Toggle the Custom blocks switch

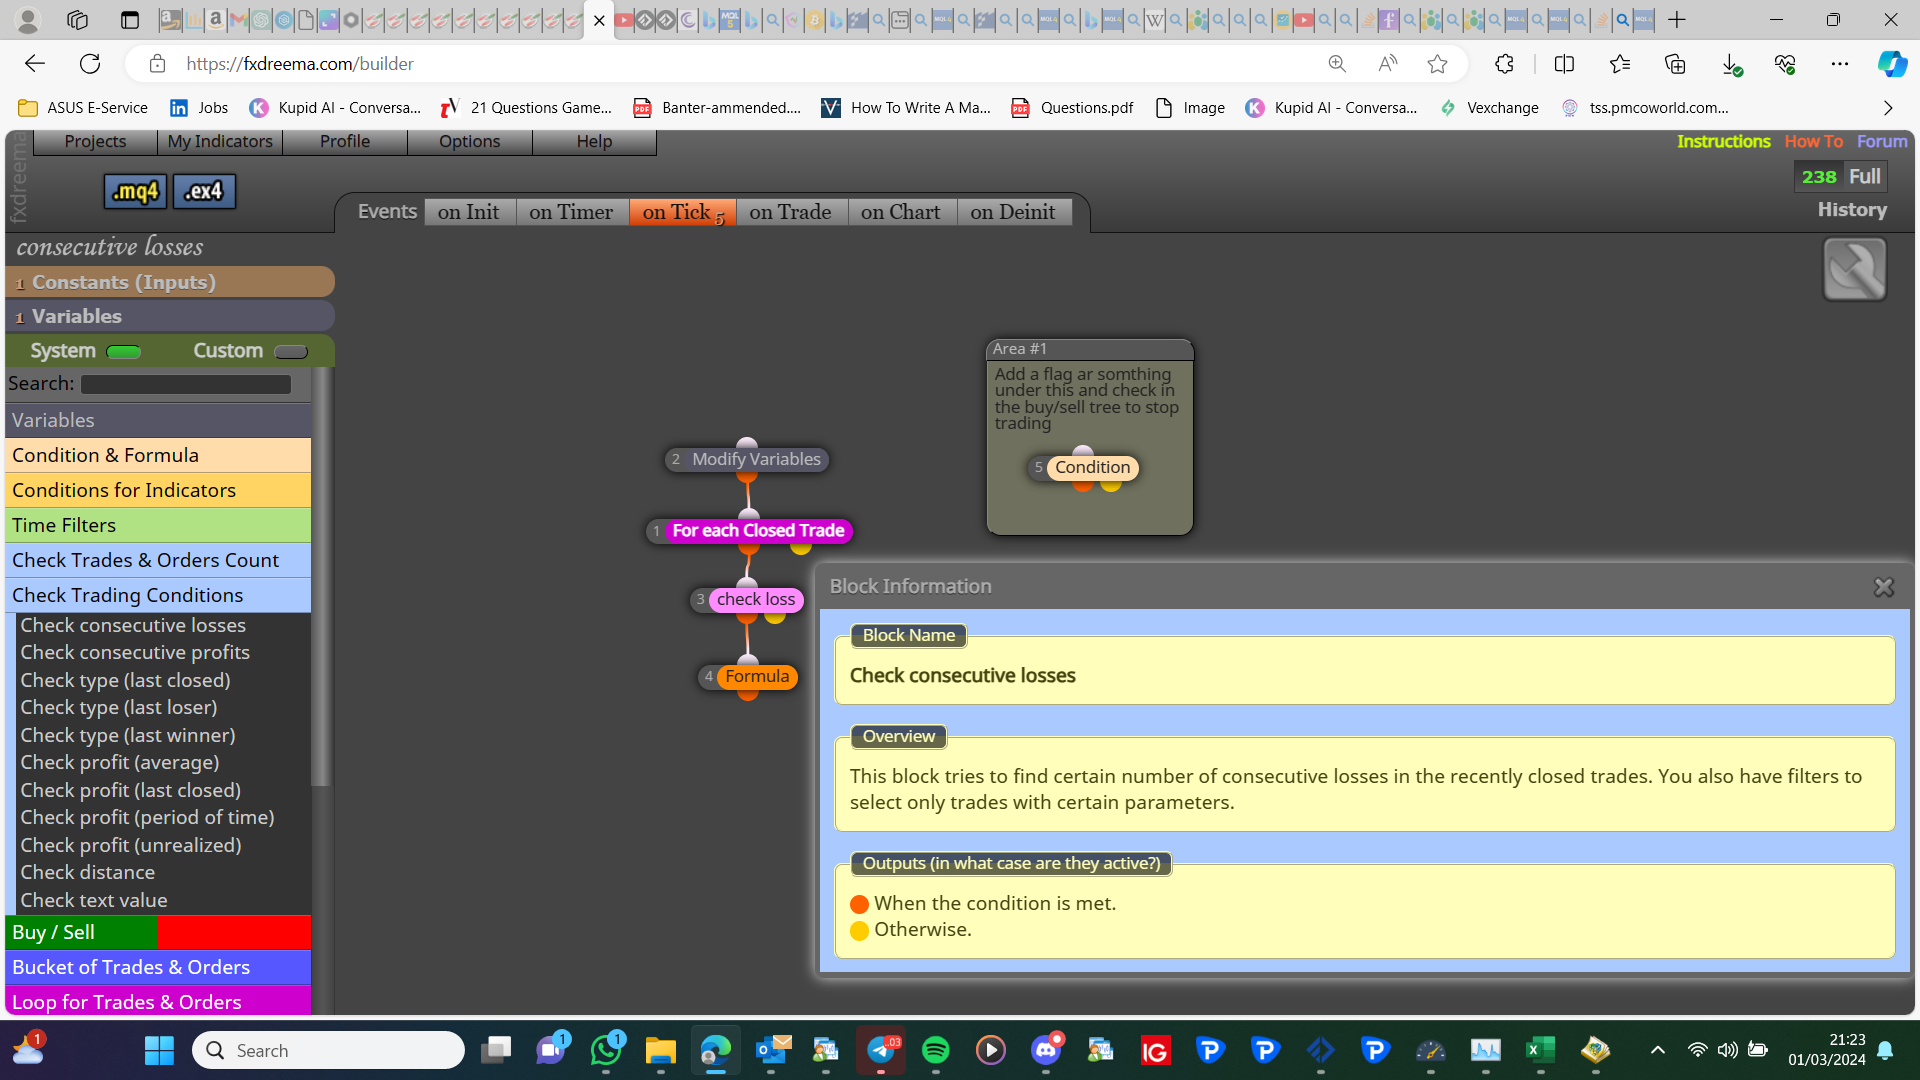coord(291,352)
